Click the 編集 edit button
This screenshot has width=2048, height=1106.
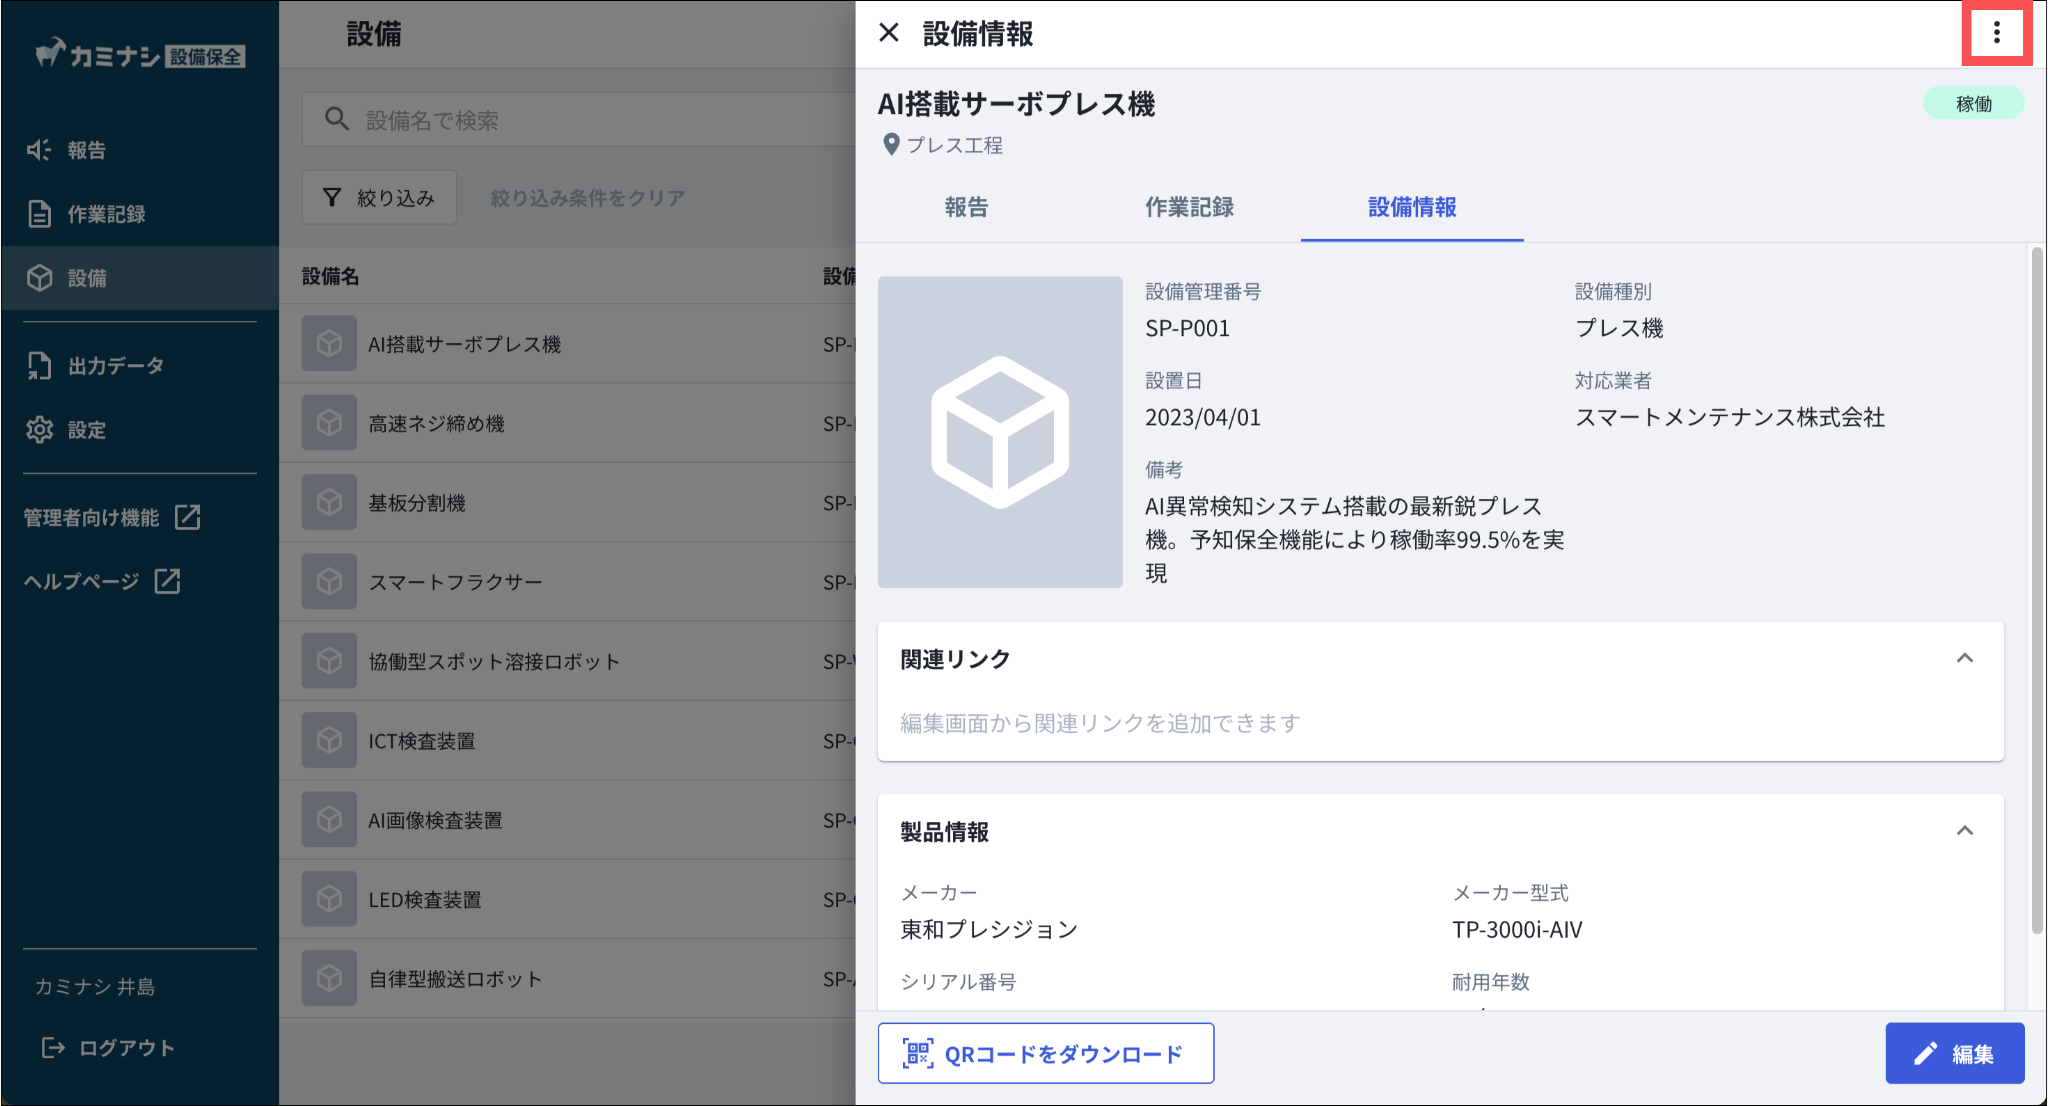tap(1955, 1053)
